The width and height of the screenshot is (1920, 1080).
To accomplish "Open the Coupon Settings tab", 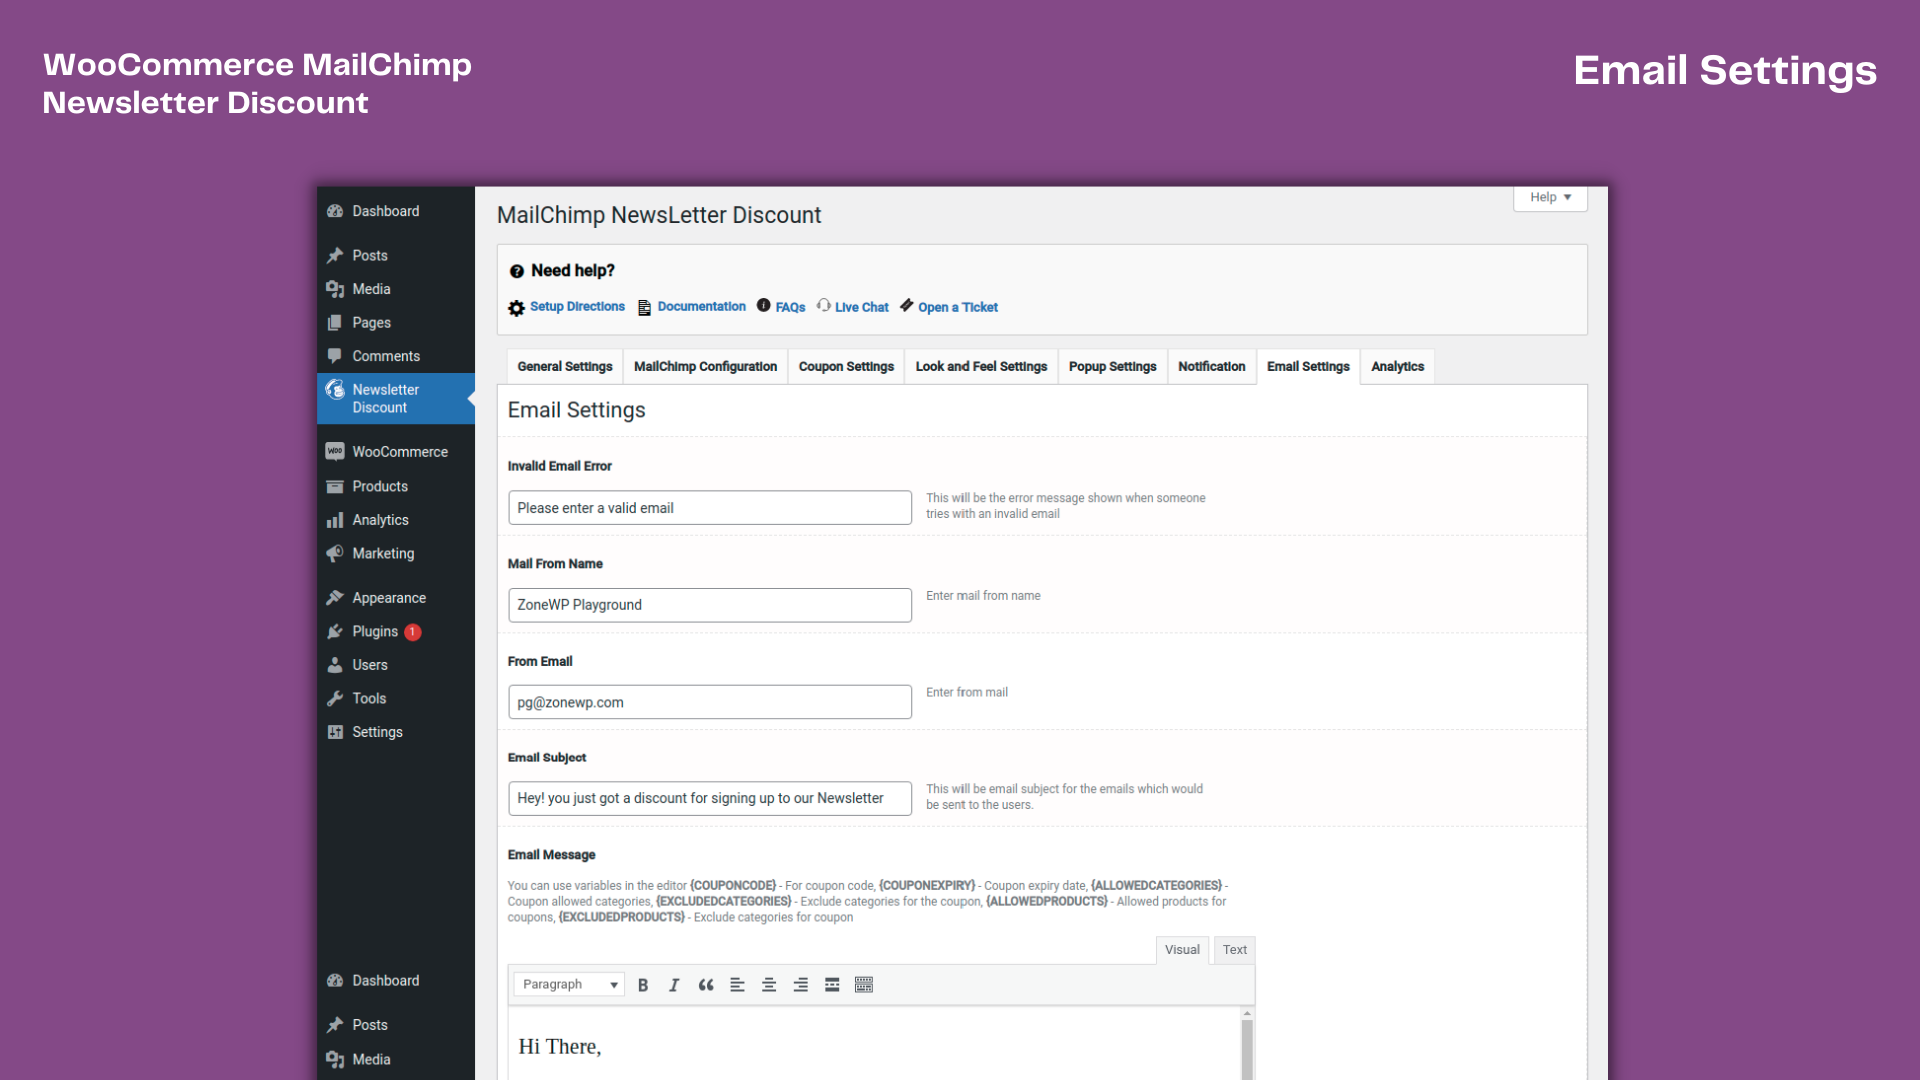I will click(x=846, y=367).
